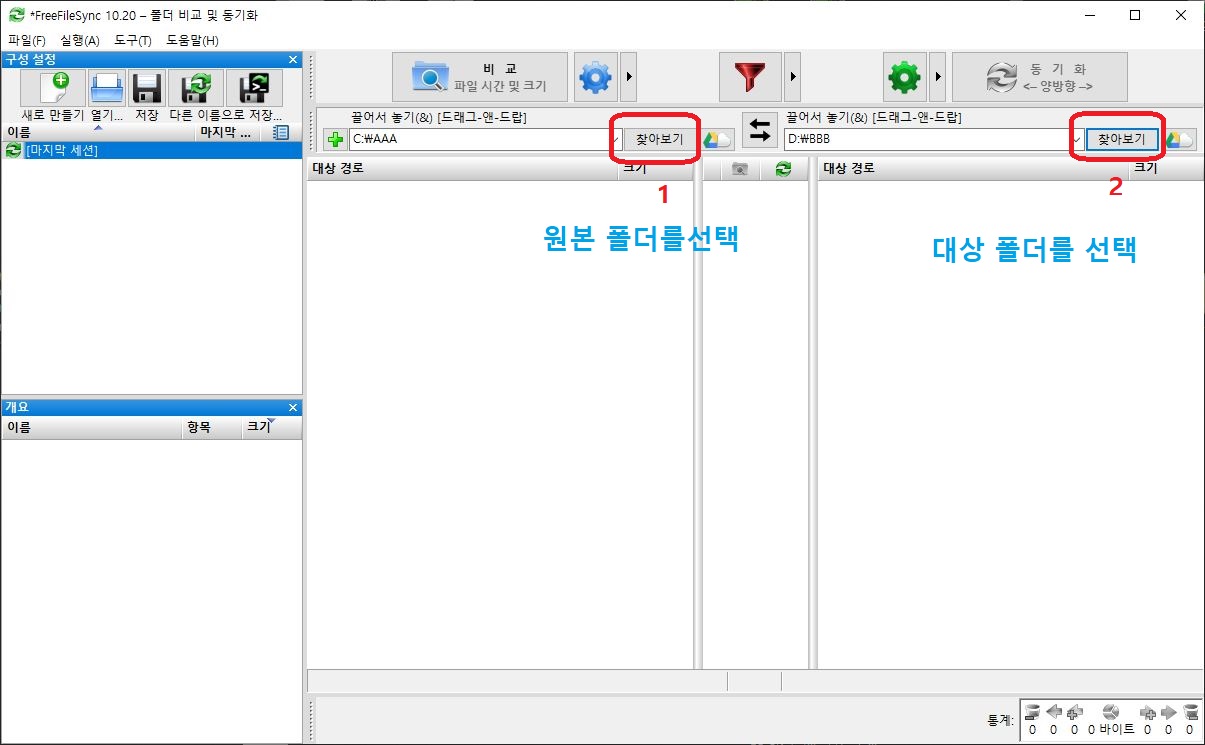The image size is (1205, 745).
Task: Click the green sync action icon in middle column
Action: click(783, 169)
